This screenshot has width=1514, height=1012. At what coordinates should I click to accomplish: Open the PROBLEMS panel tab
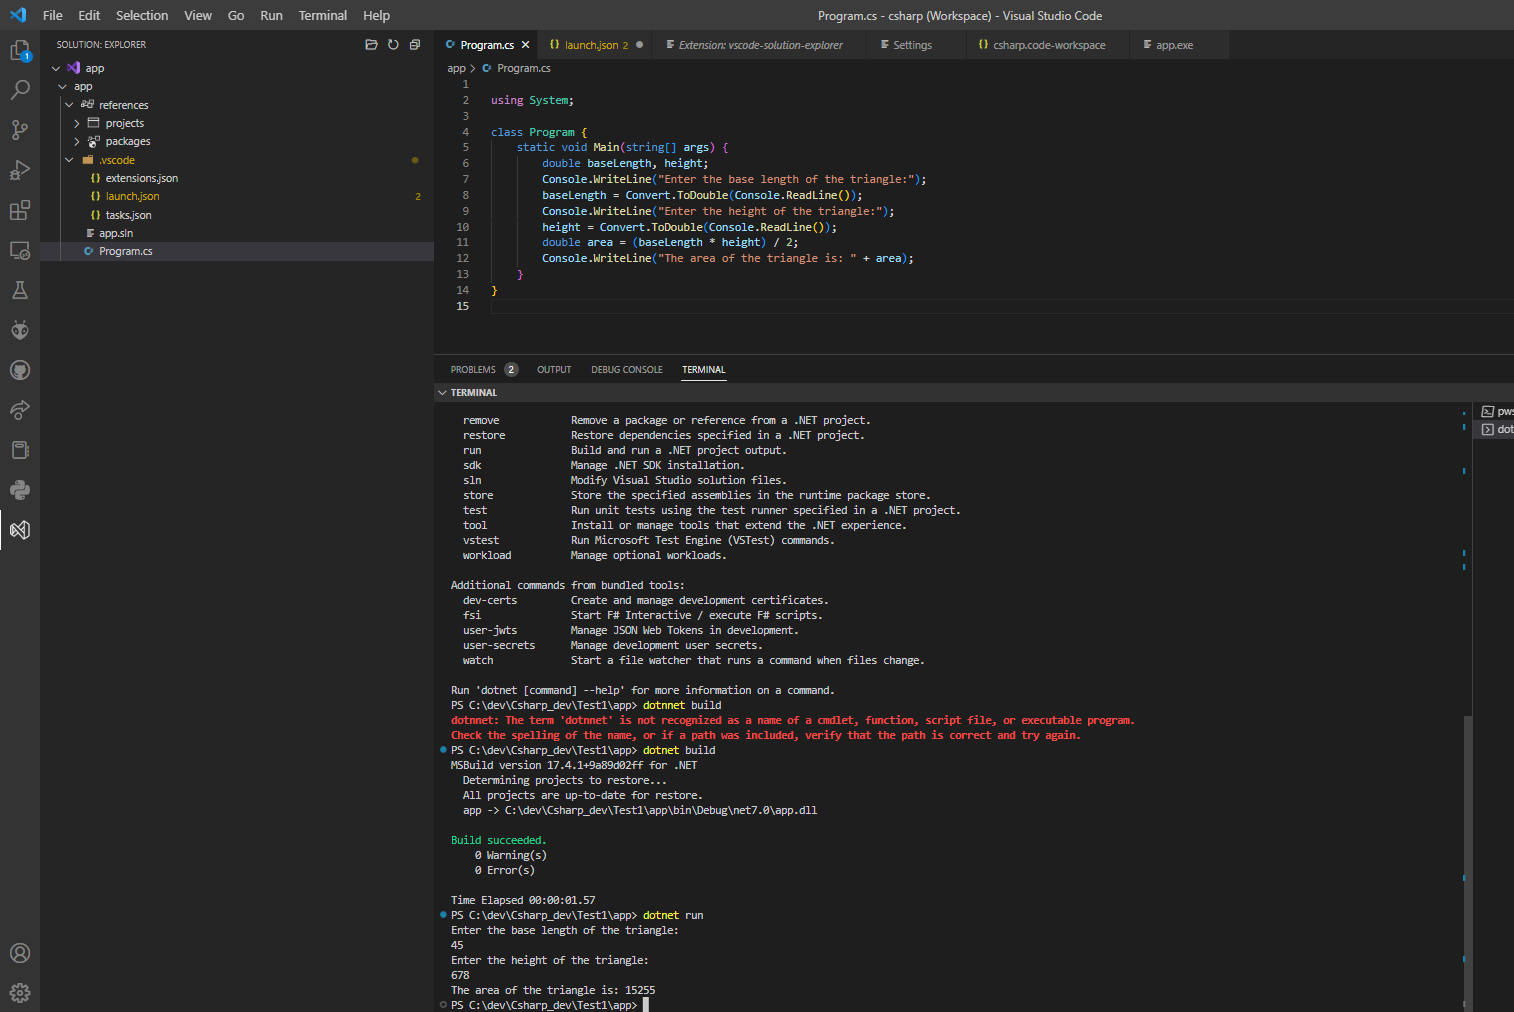point(484,370)
